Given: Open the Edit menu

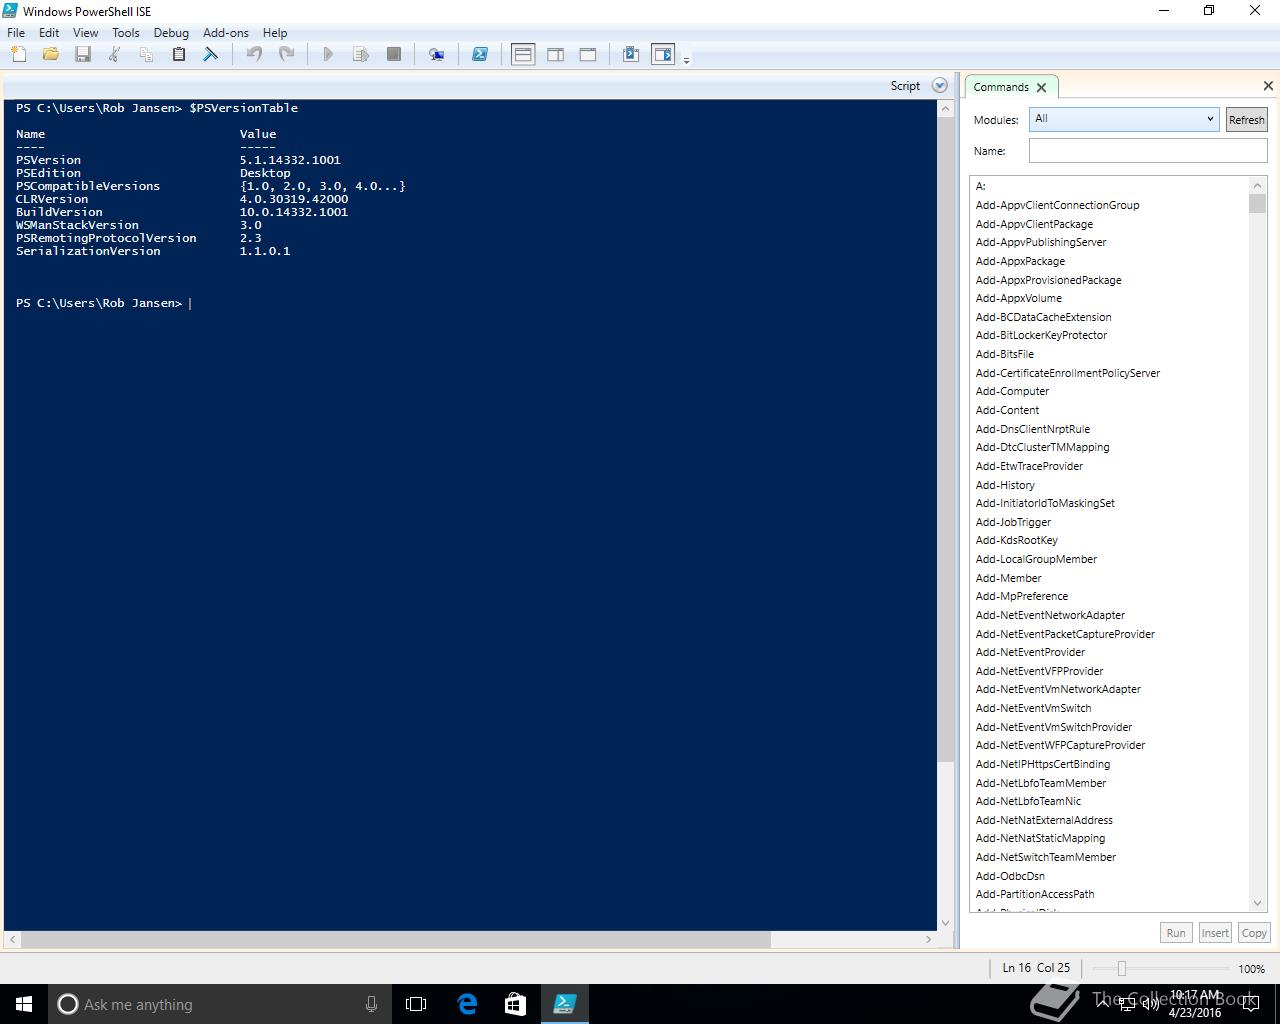Looking at the screenshot, I should pos(49,33).
